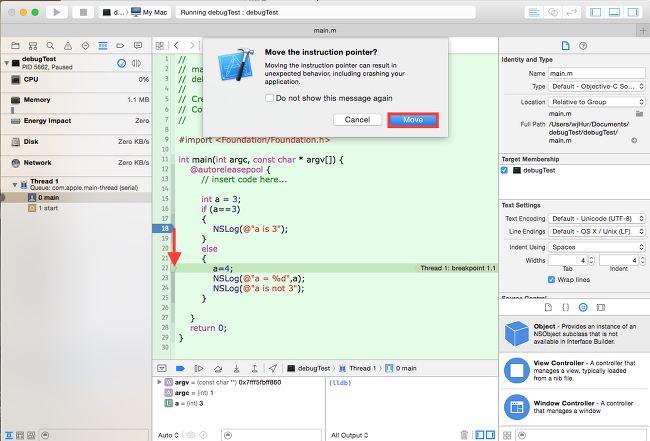This screenshot has height=441, width=650.
Task: Open the All Output console popup
Action: point(349,435)
